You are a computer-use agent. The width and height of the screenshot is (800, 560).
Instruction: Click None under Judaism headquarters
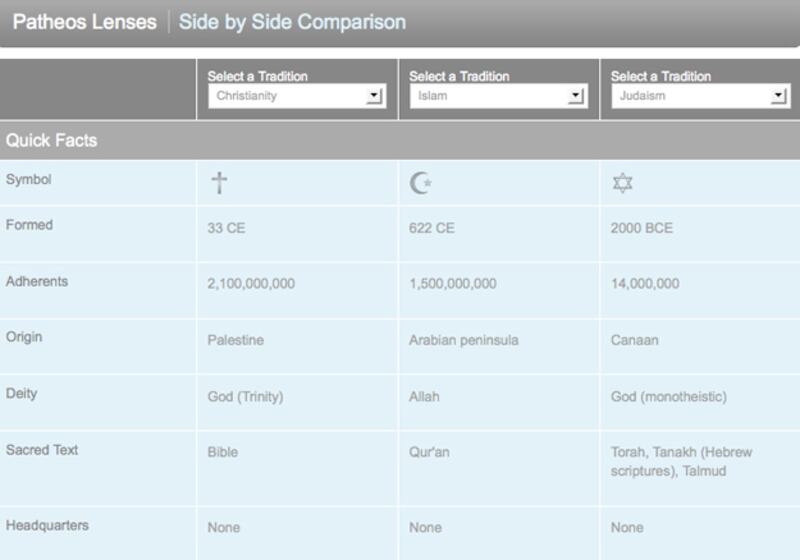click(x=627, y=527)
